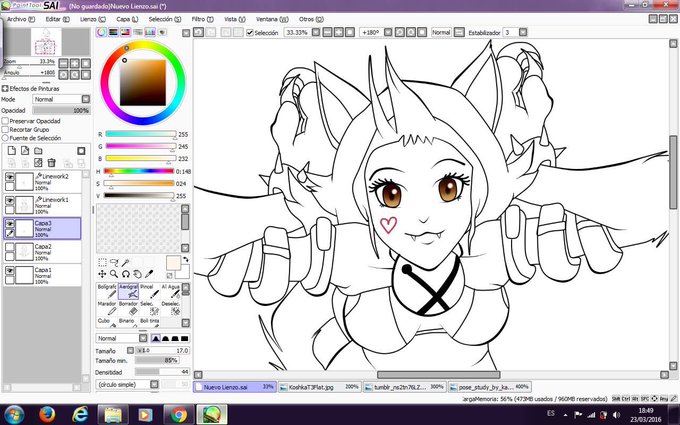This screenshot has width=680, height=425.
Task: Open the Ventana menu
Action: [x=272, y=19]
